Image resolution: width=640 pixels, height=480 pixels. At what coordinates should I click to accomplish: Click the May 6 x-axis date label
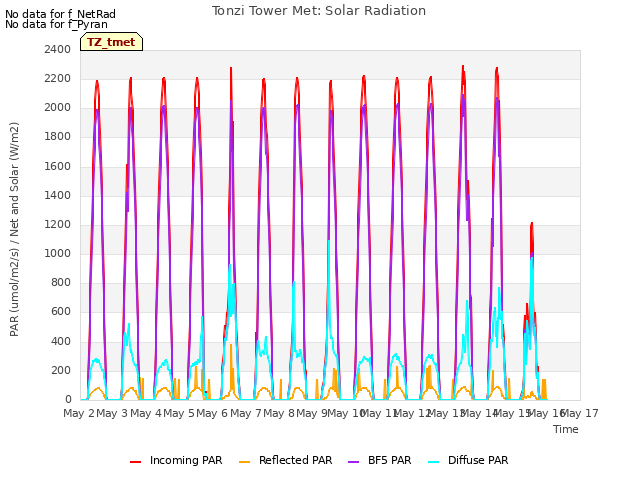click(212, 413)
